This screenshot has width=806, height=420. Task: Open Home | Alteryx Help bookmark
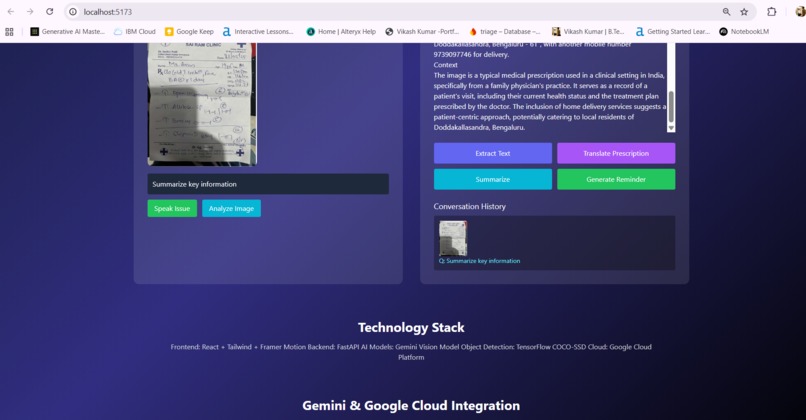(x=341, y=31)
